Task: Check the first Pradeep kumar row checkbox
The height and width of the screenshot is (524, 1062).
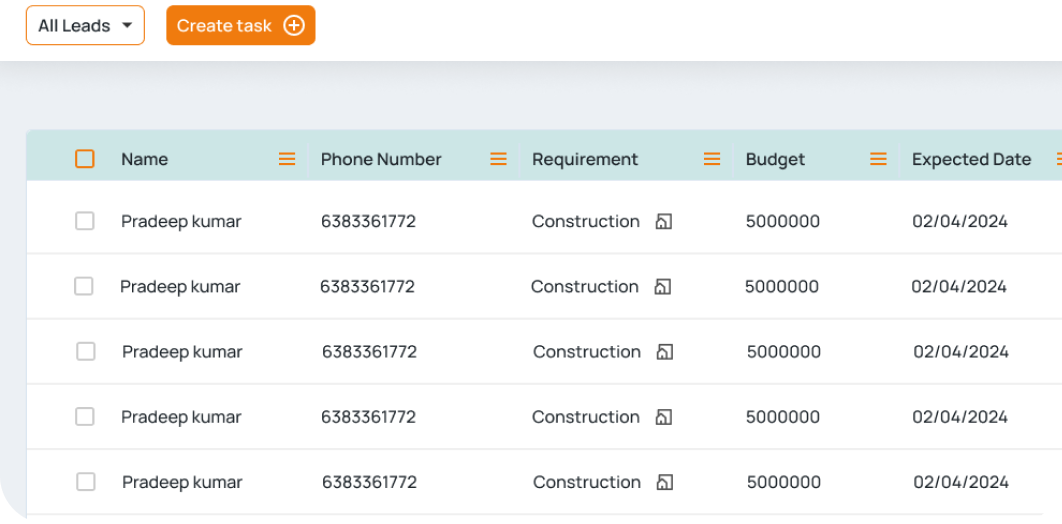Action: click(x=85, y=221)
